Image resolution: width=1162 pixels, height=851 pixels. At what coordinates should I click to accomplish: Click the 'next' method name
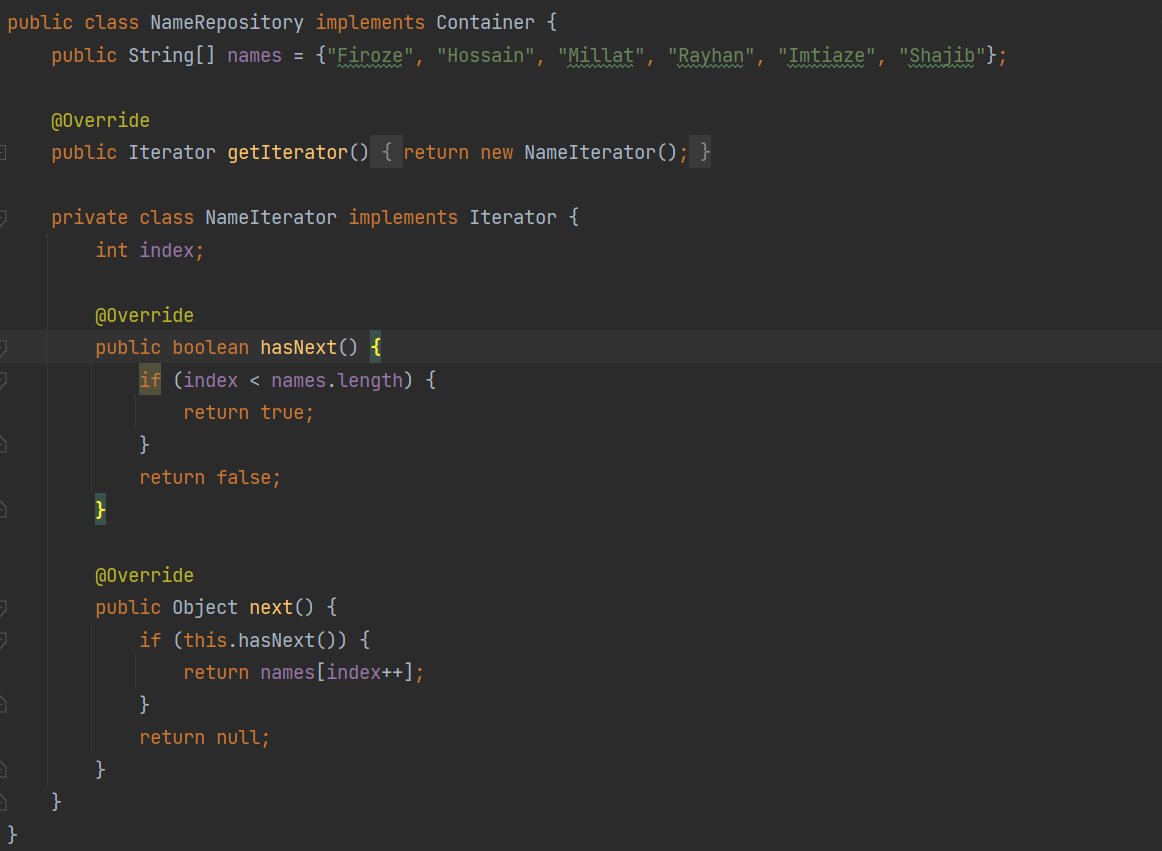tap(271, 608)
